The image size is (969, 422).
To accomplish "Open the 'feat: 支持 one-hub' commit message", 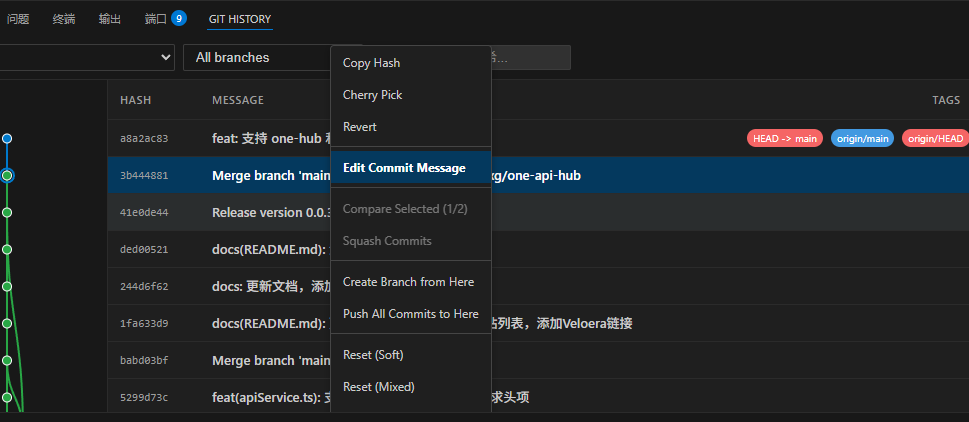I will (x=271, y=138).
